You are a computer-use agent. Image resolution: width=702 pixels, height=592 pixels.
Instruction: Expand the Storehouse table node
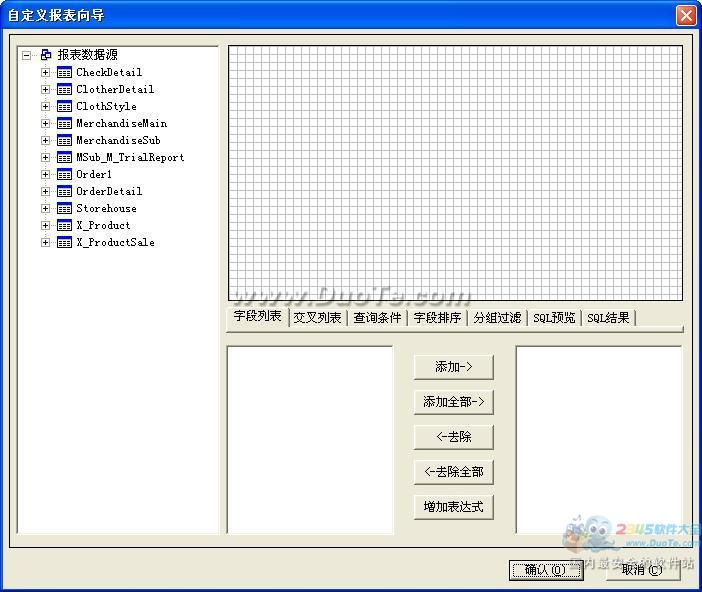point(45,208)
